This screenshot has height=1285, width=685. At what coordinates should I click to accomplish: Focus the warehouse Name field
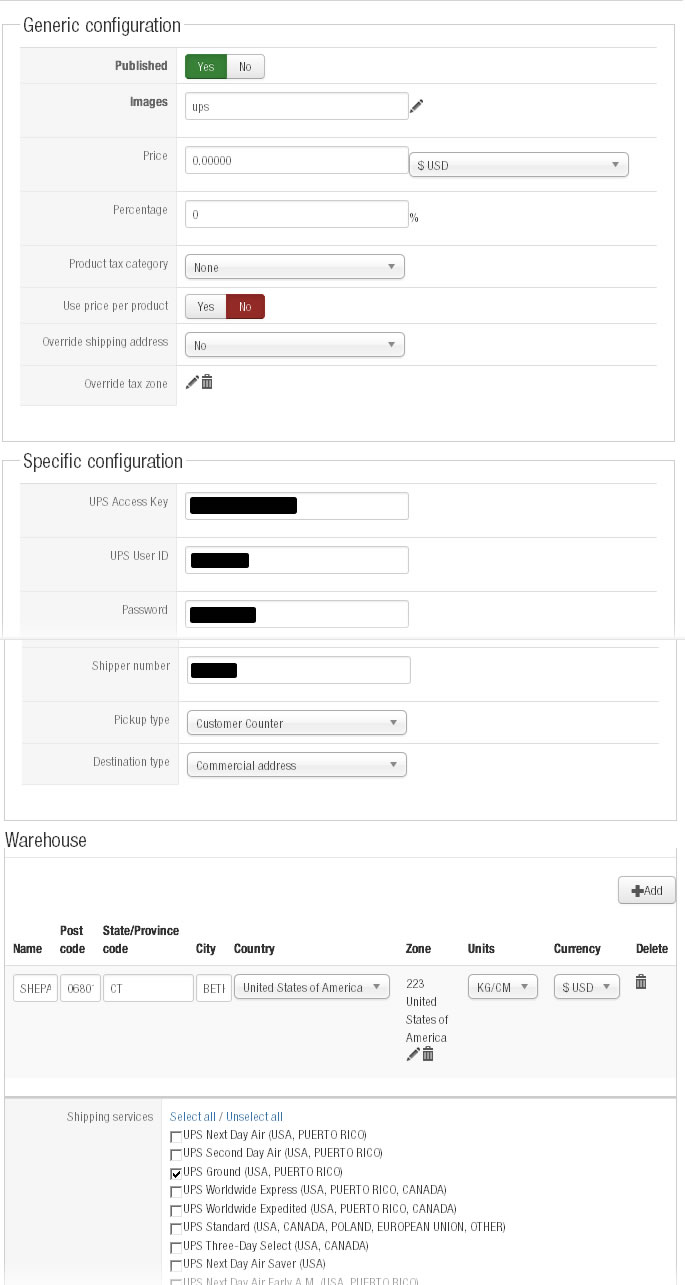click(35, 988)
